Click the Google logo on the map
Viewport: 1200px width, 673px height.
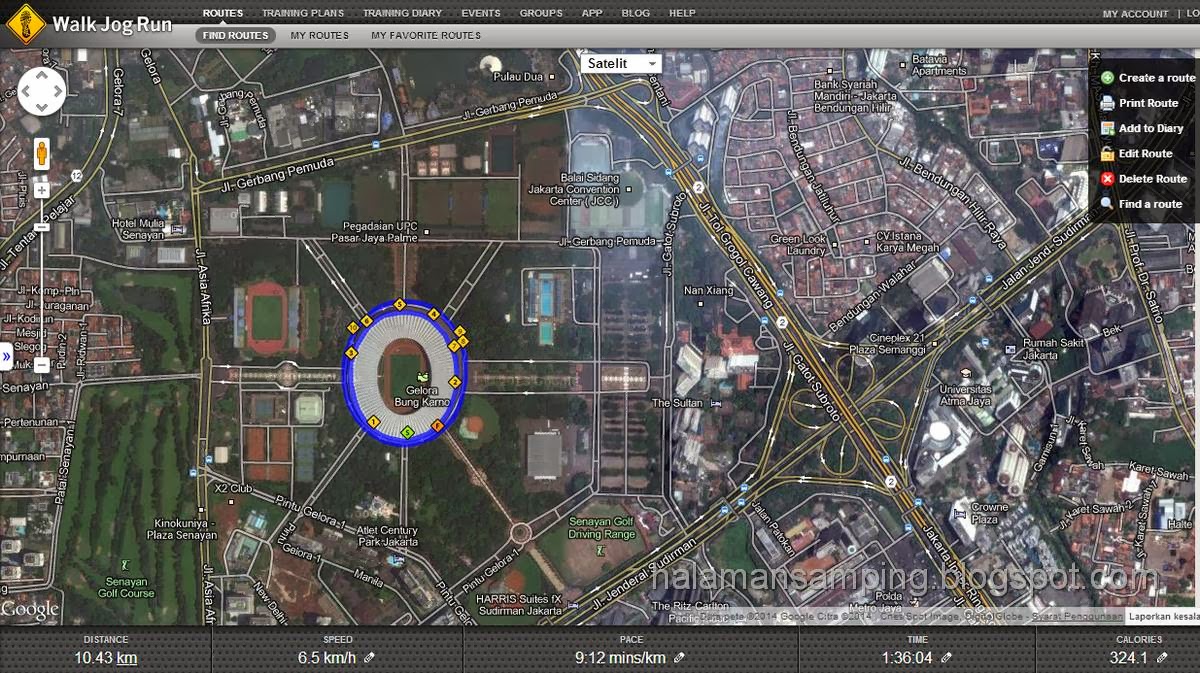(x=31, y=609)
